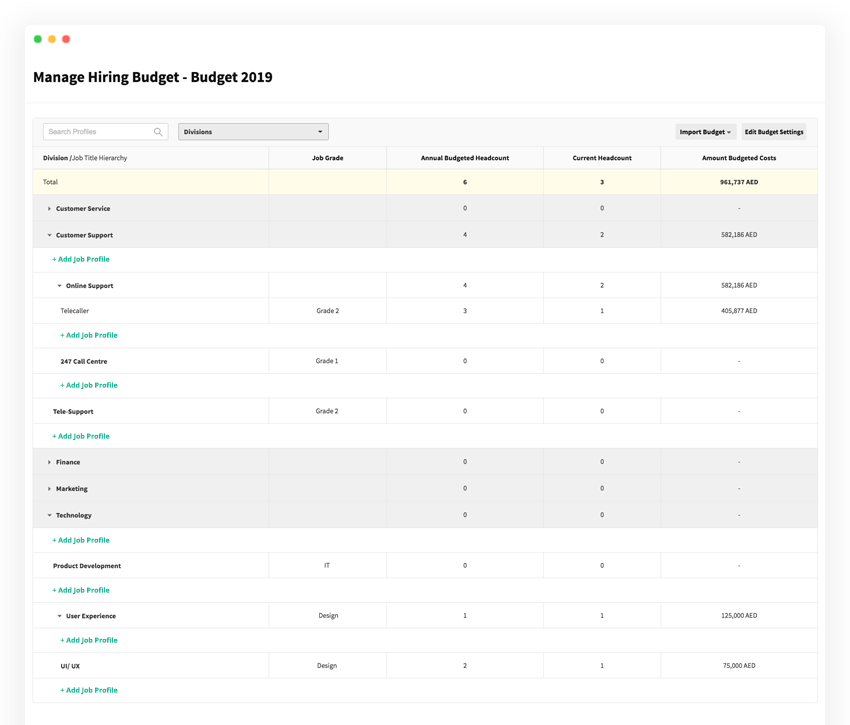Add Job Profile under Technology

click(81, 540)
